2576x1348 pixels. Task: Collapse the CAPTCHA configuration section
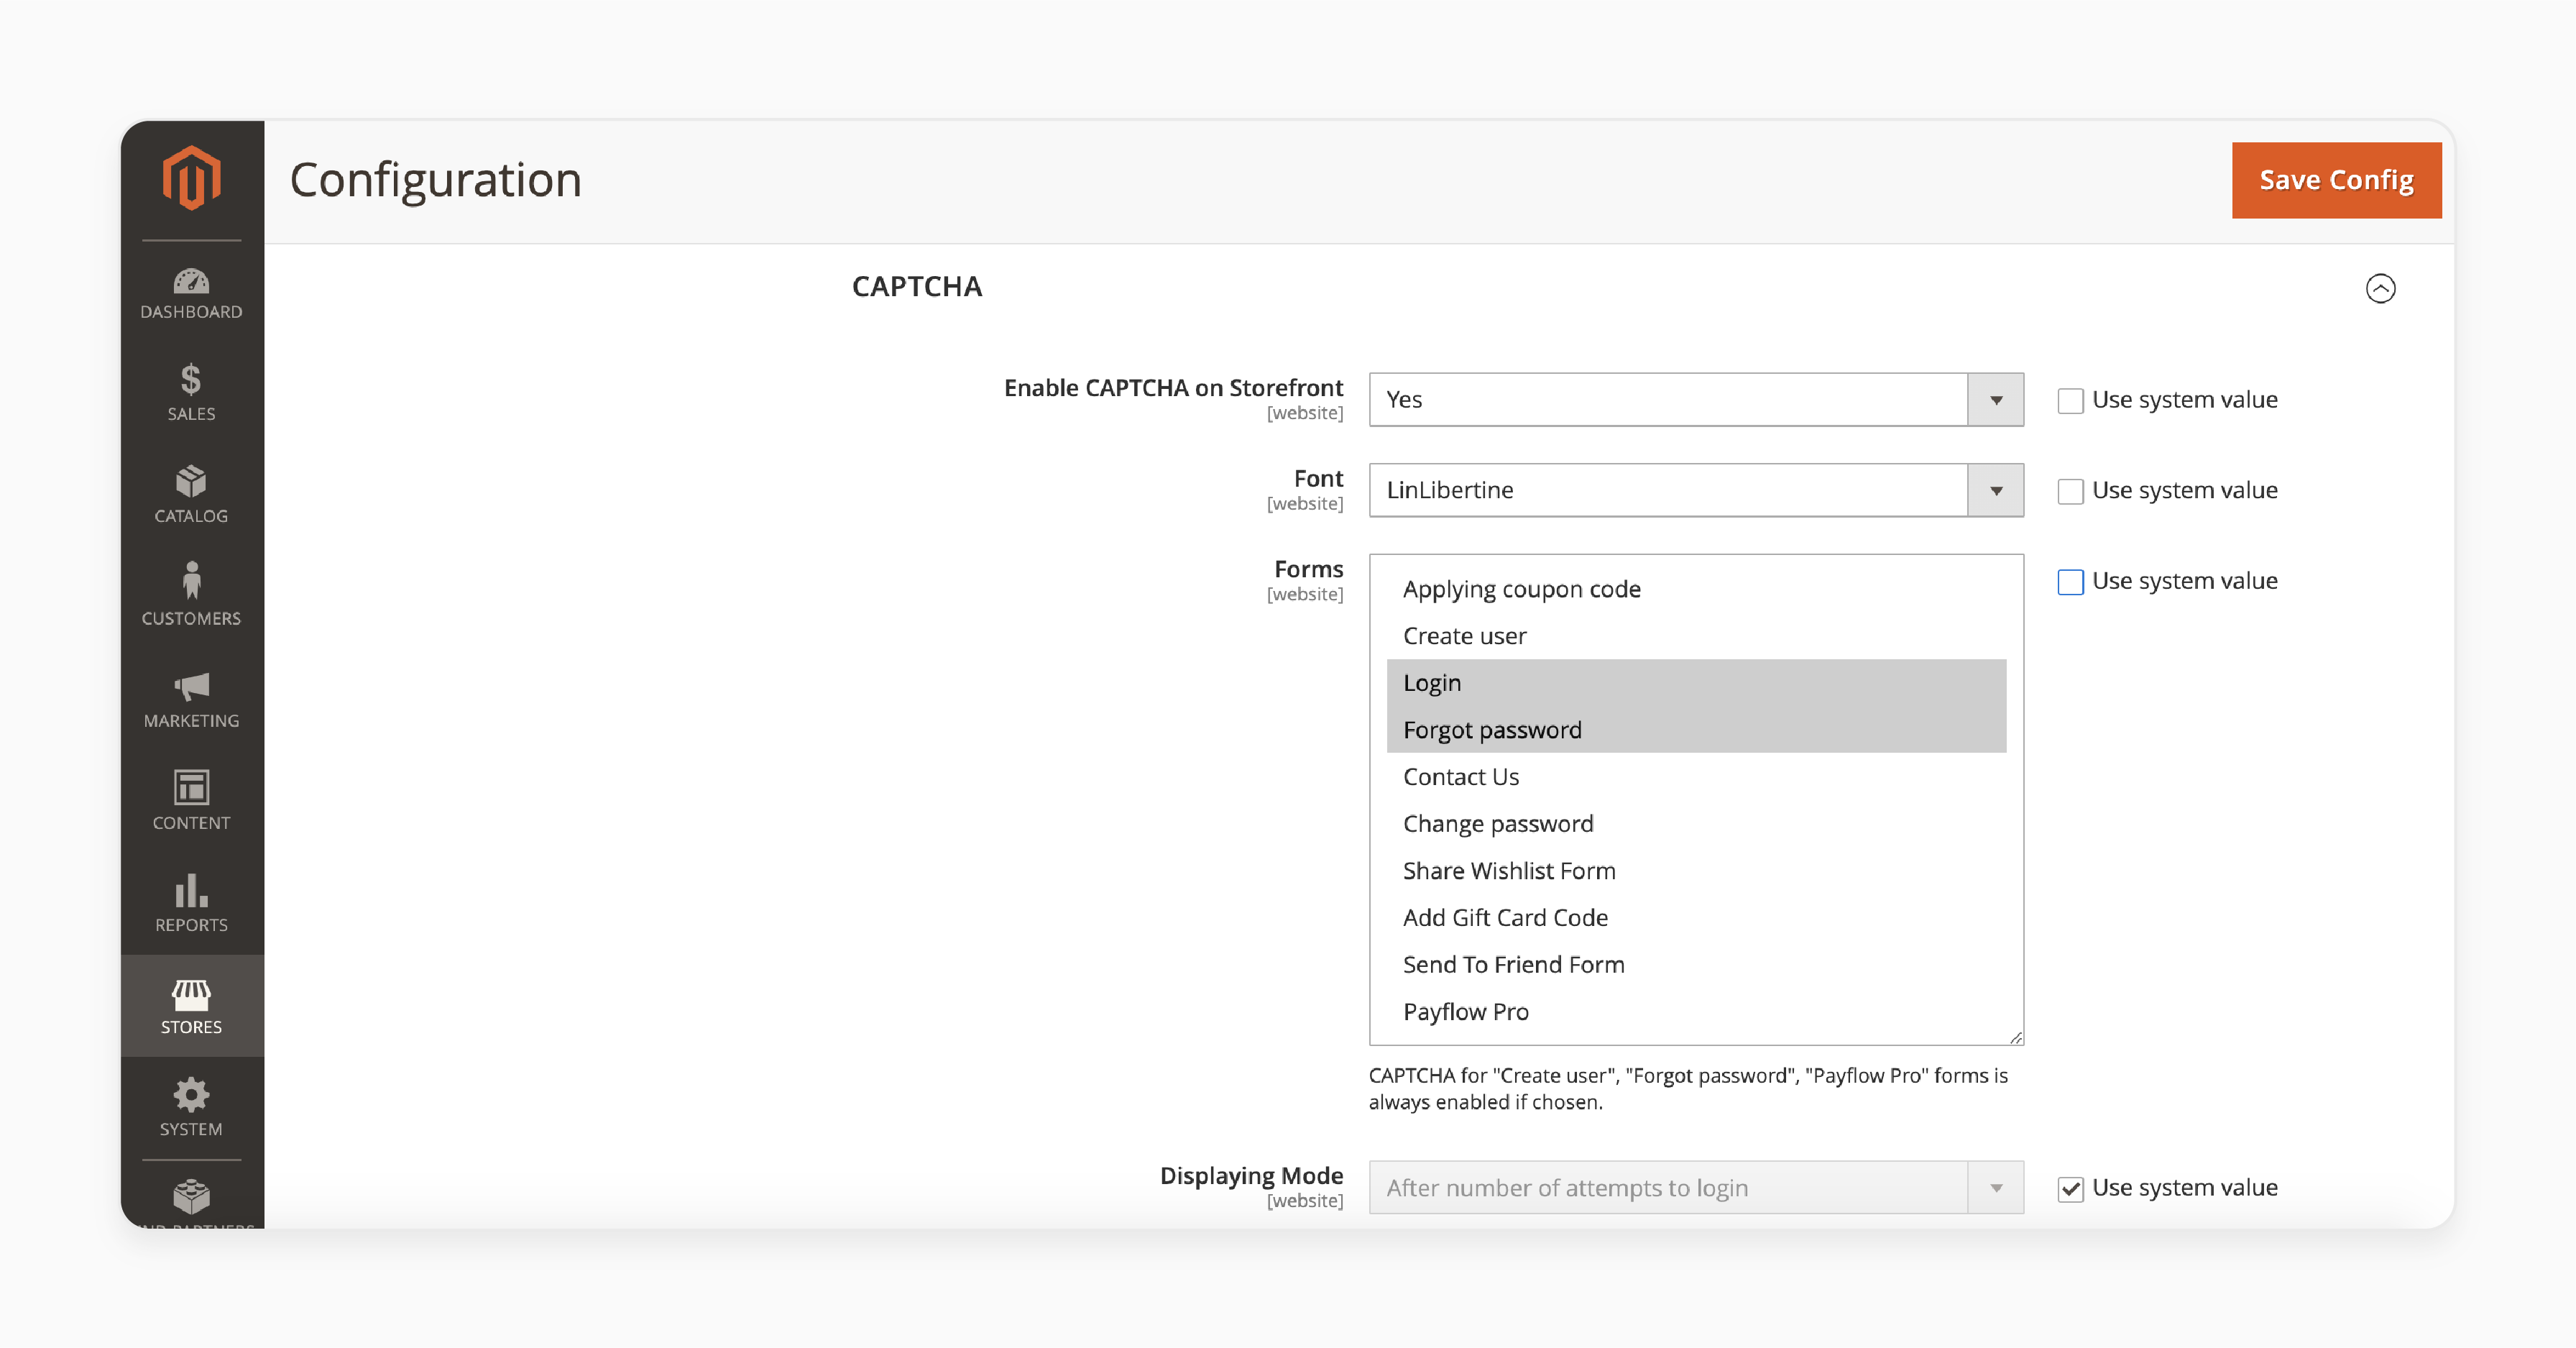[2380, 286]
